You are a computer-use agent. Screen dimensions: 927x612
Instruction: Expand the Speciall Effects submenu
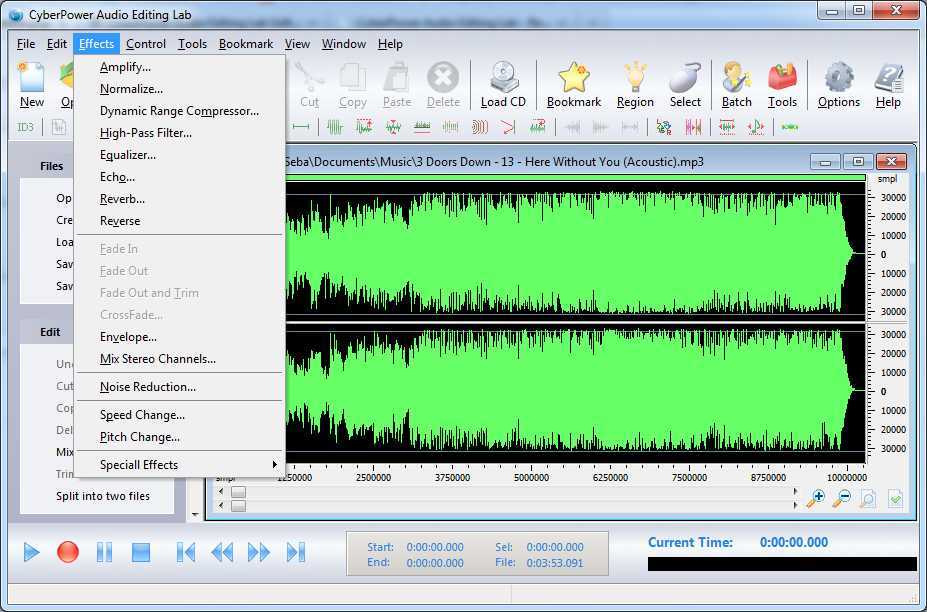pyautogui.click(x=140, y=464)
